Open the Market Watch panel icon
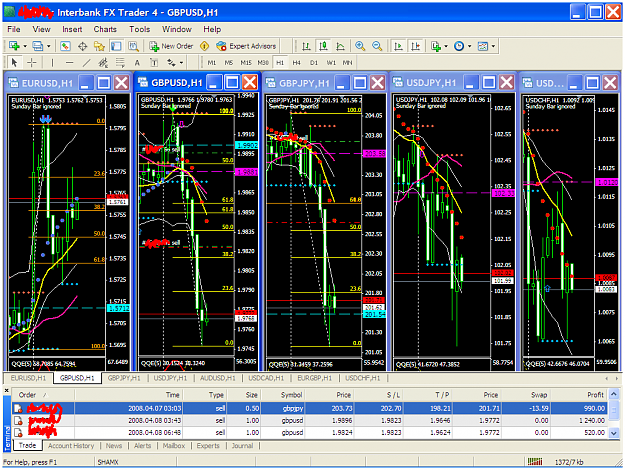 [65, 46]
